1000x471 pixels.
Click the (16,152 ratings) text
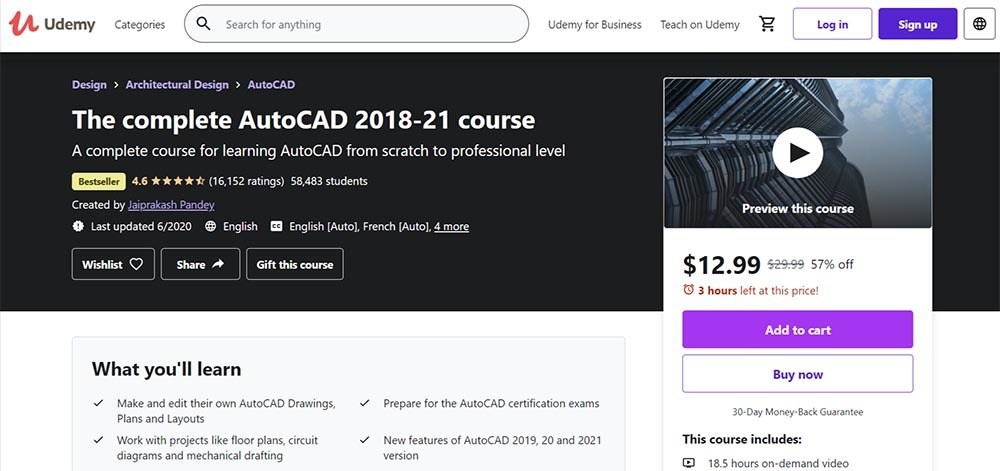[246, 181]
